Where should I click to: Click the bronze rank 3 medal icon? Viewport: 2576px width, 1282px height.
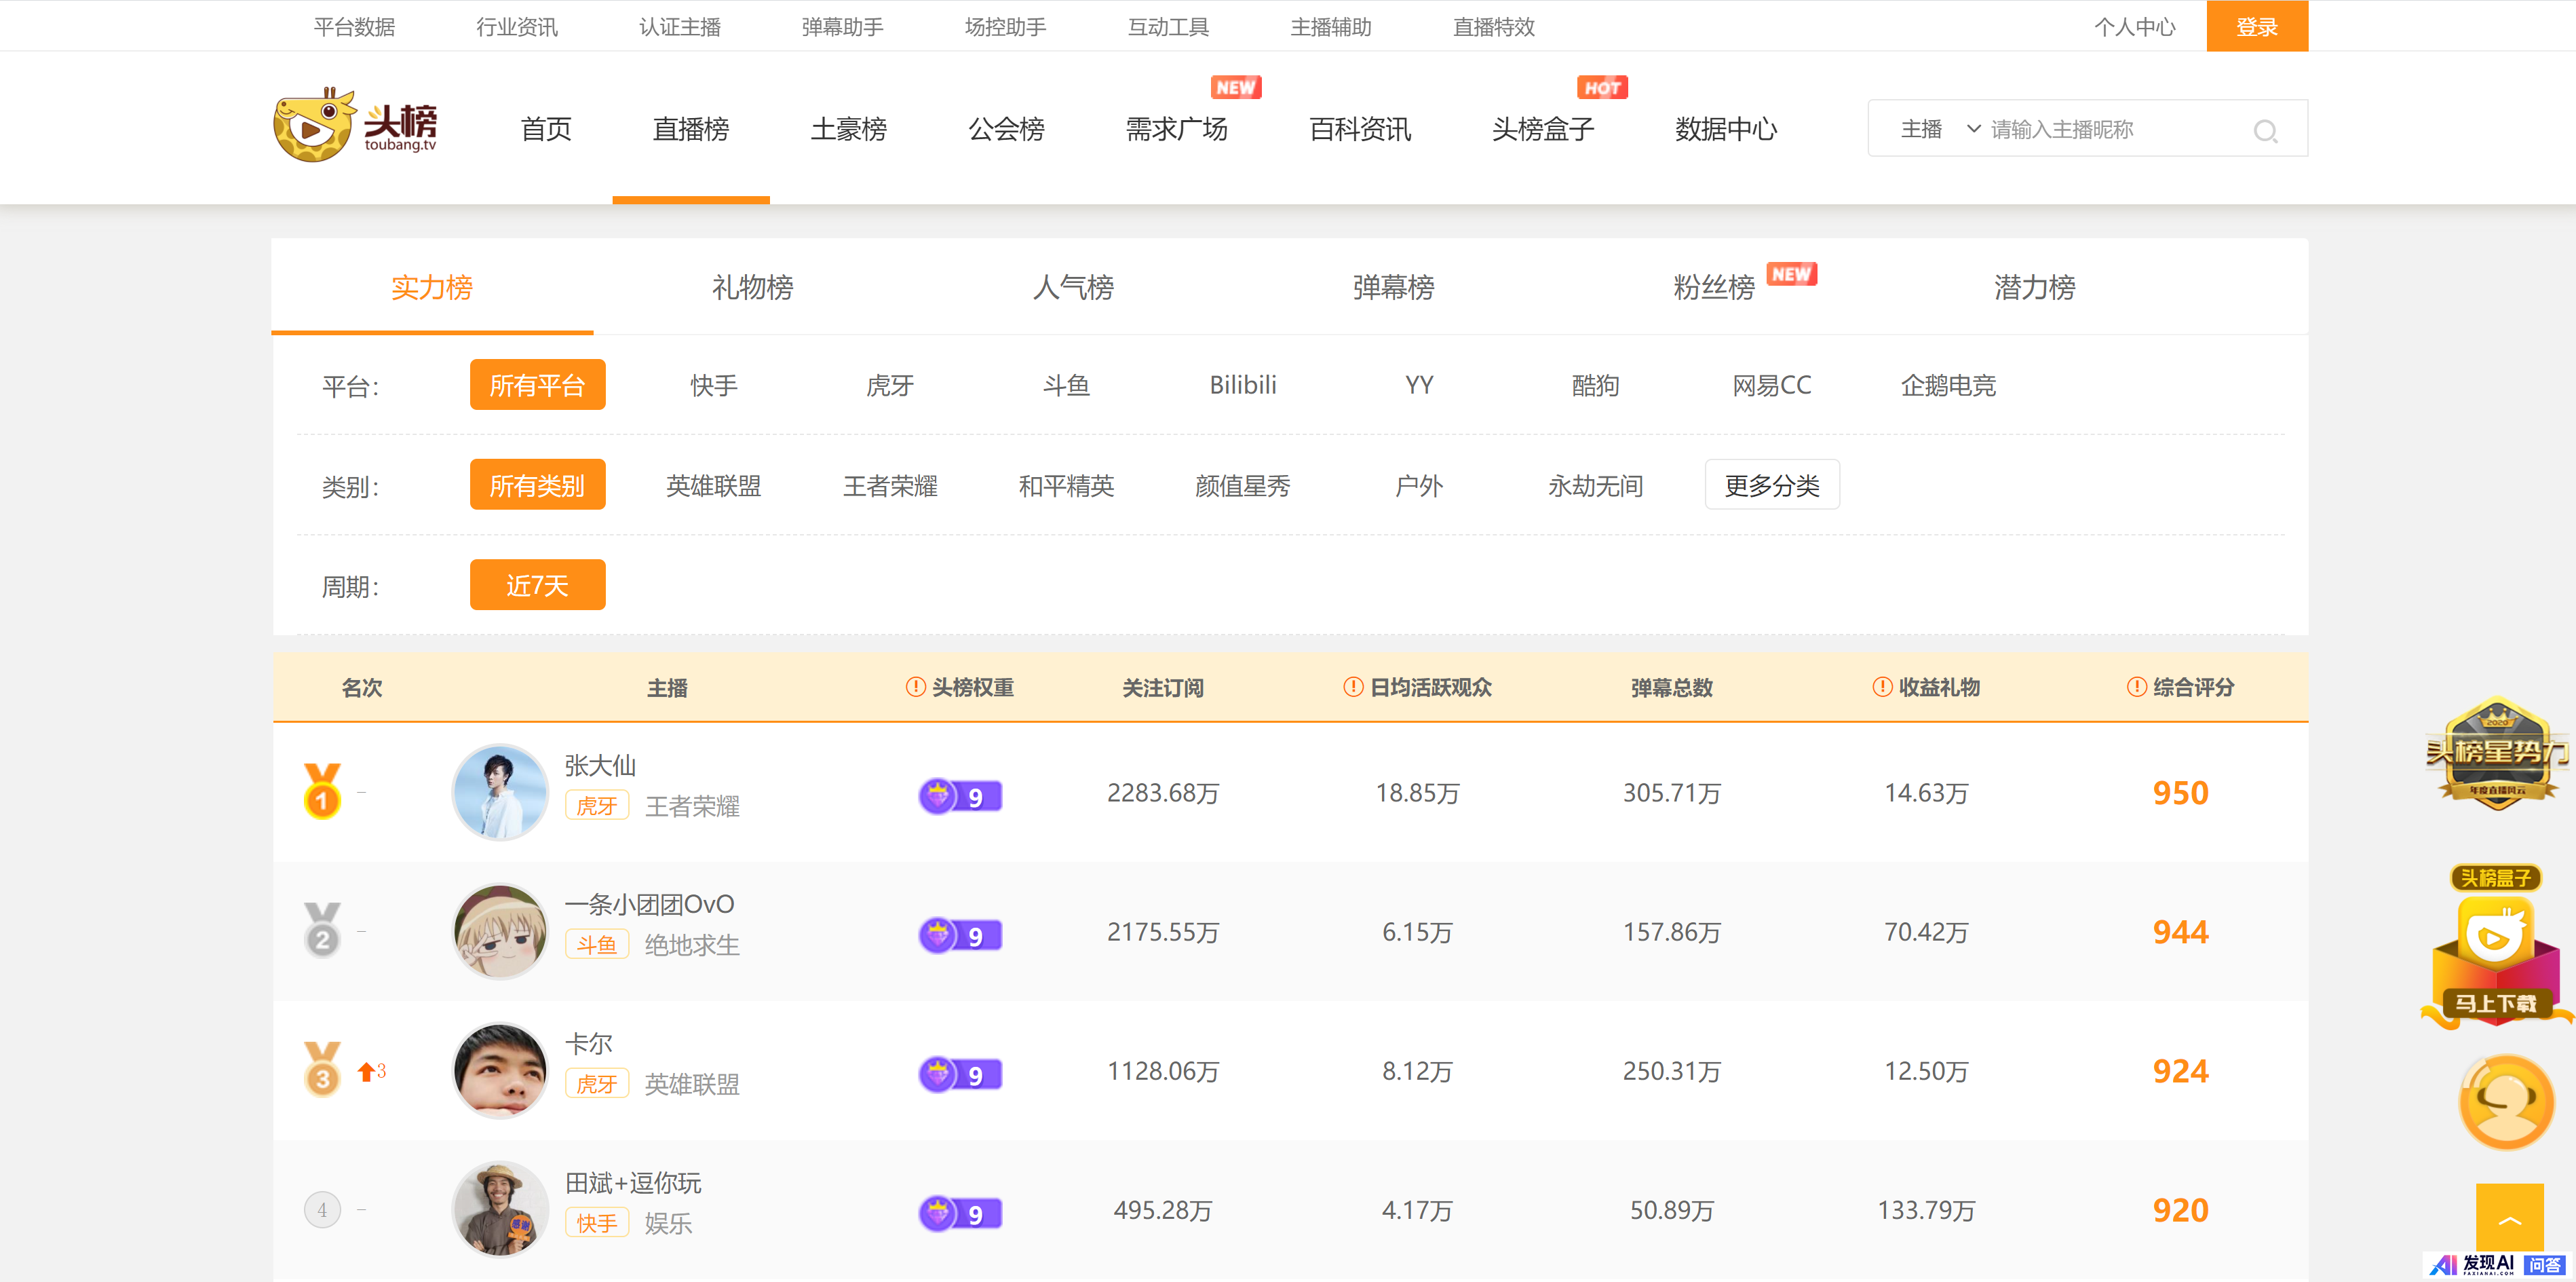tap(322, 1069)
